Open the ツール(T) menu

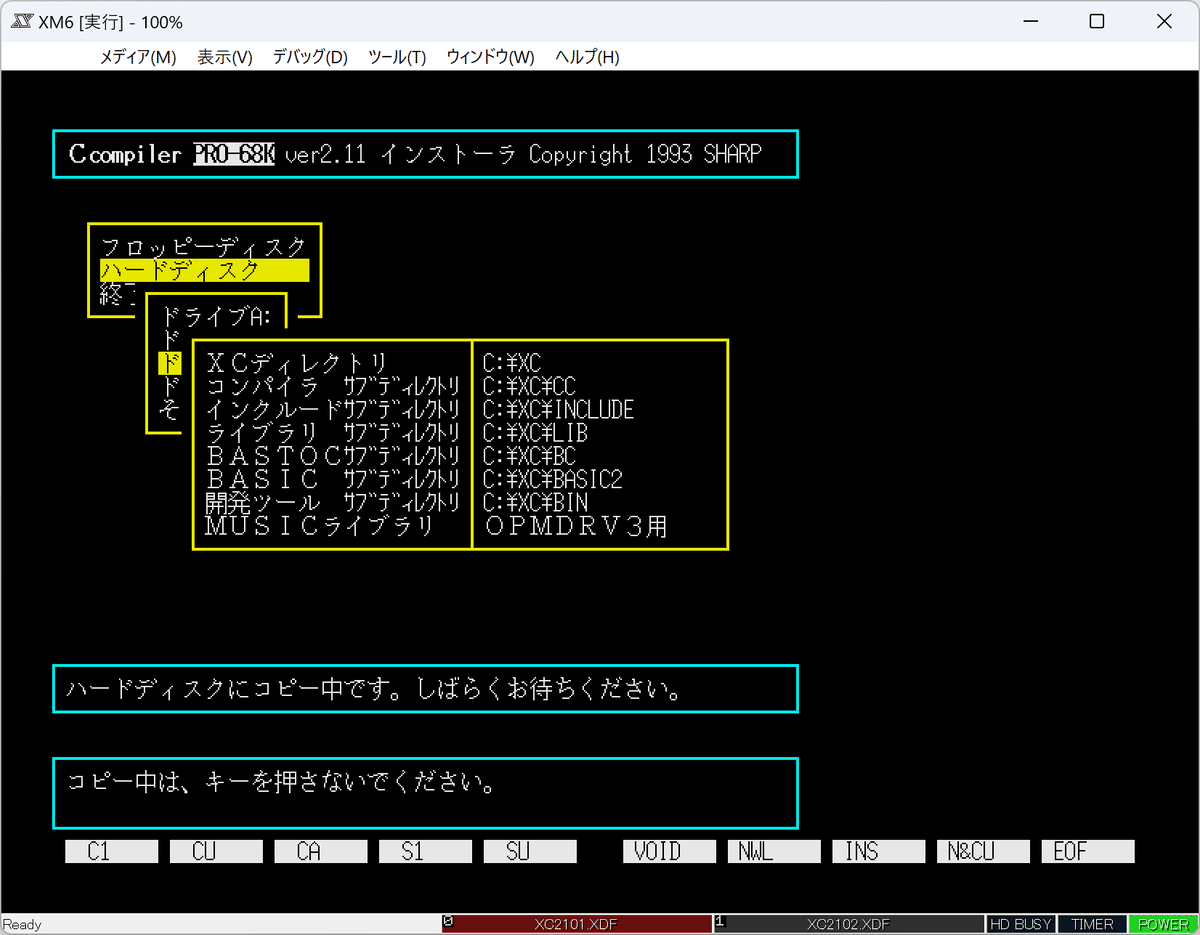[396, 57]
